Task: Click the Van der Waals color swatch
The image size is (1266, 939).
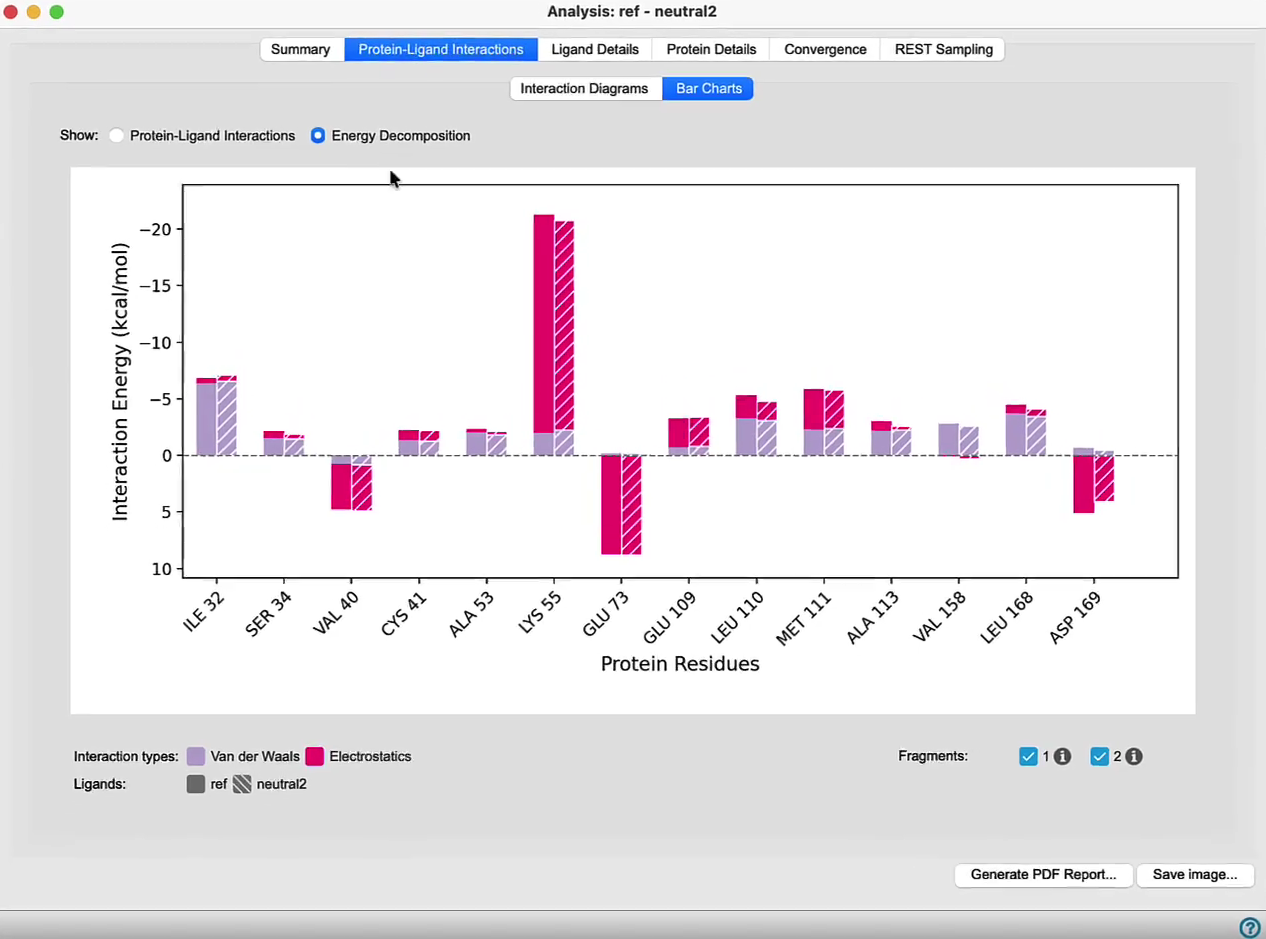Action: 196,757
